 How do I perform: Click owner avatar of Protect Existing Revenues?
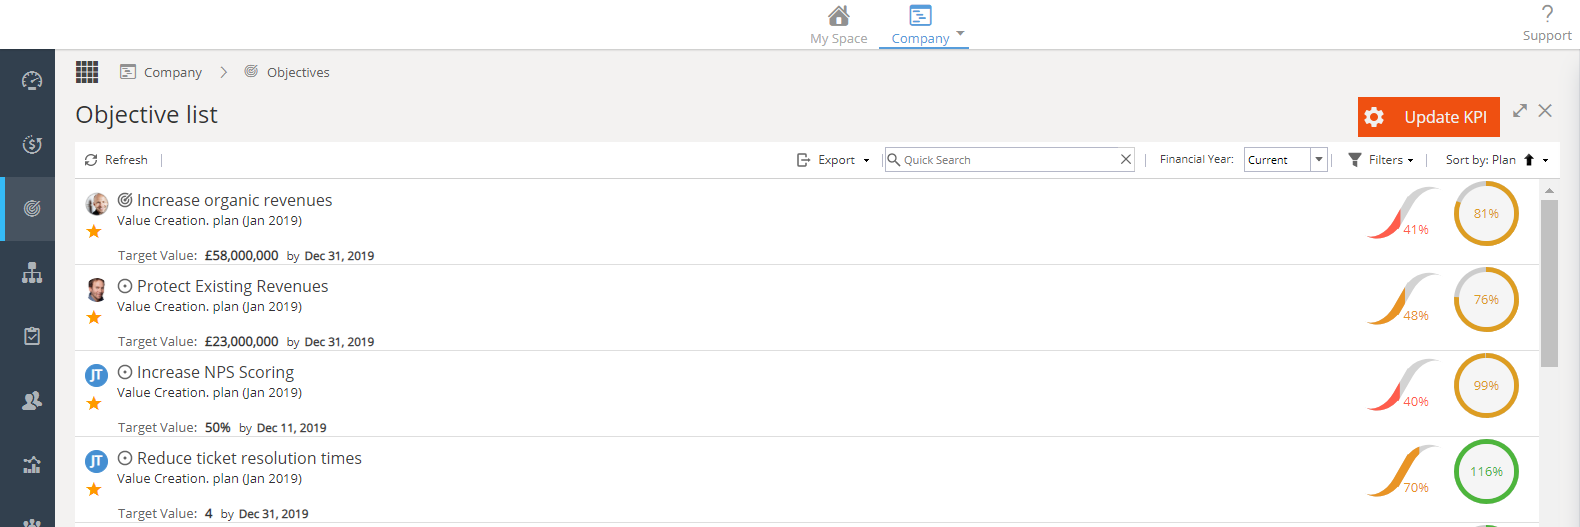click(x=97, y=290)
